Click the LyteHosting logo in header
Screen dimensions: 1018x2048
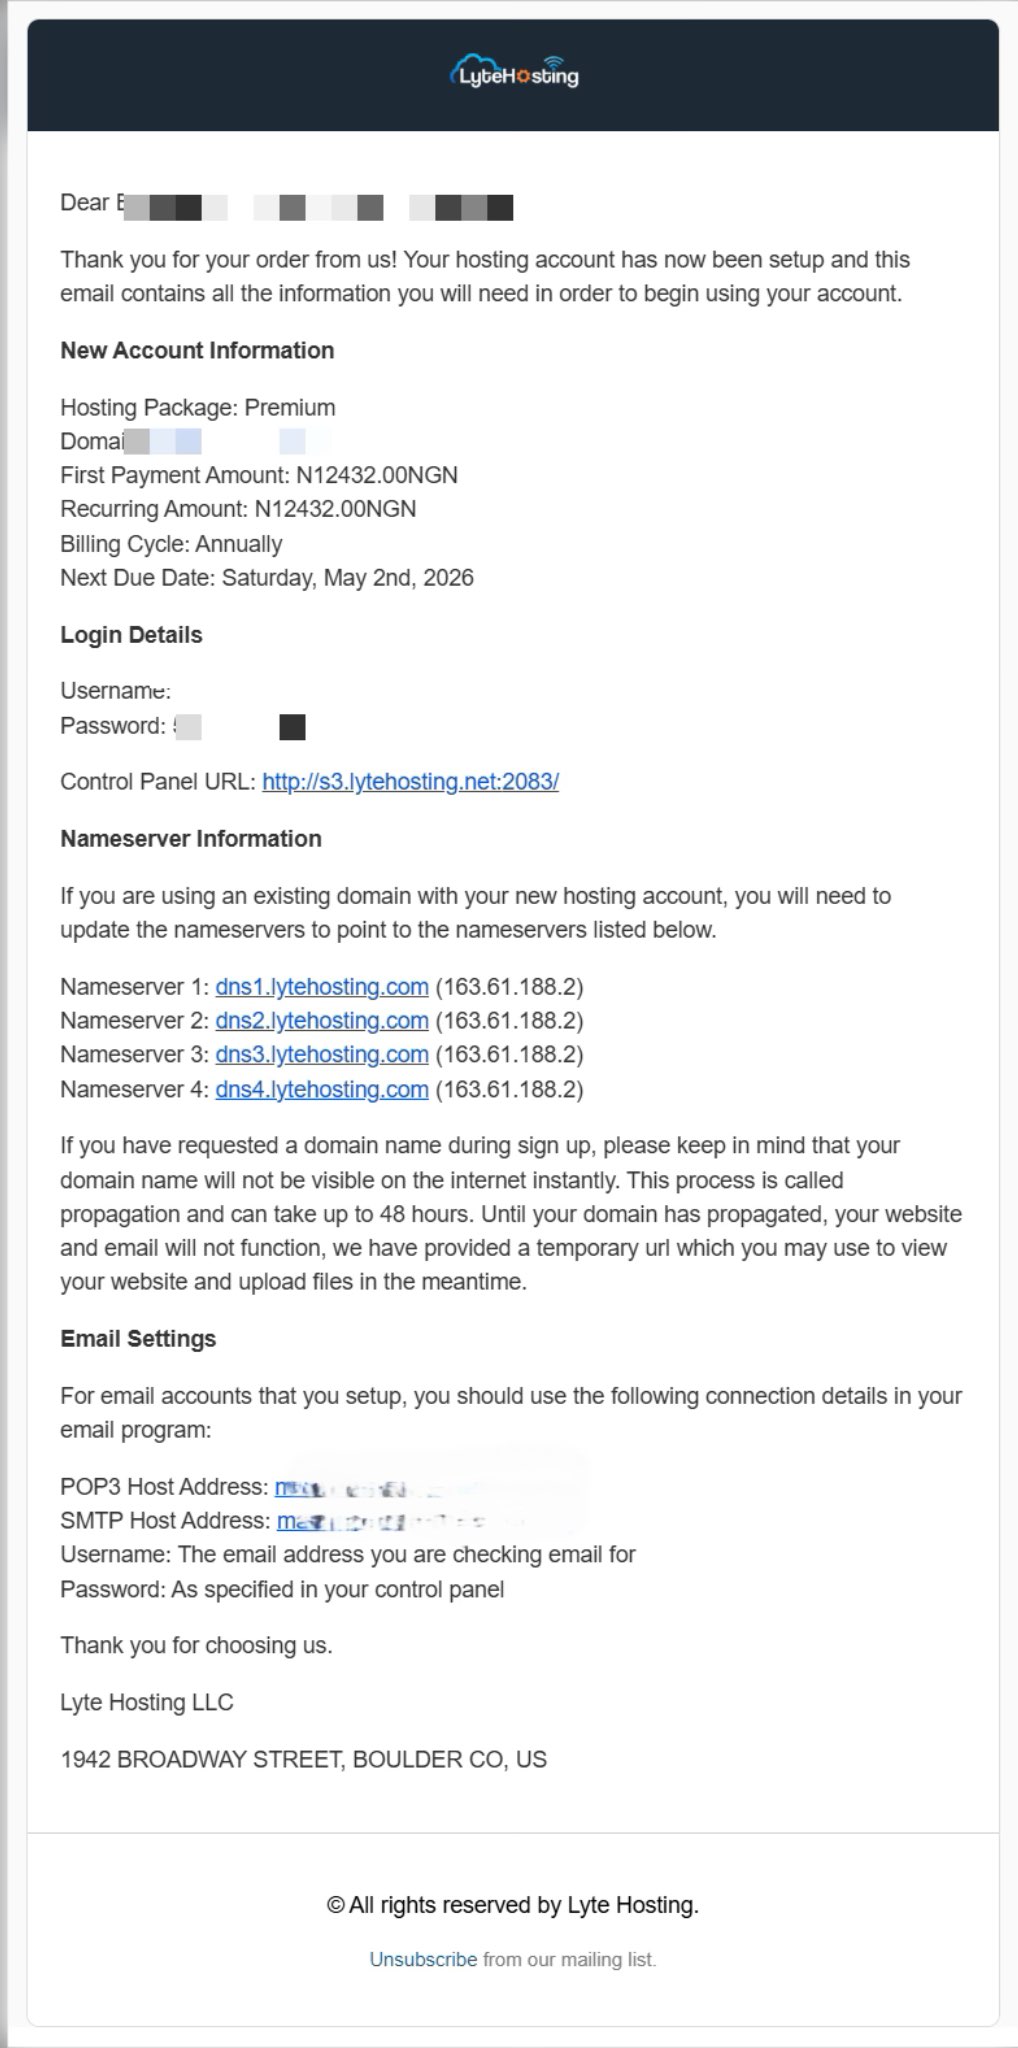pos(514,73)
